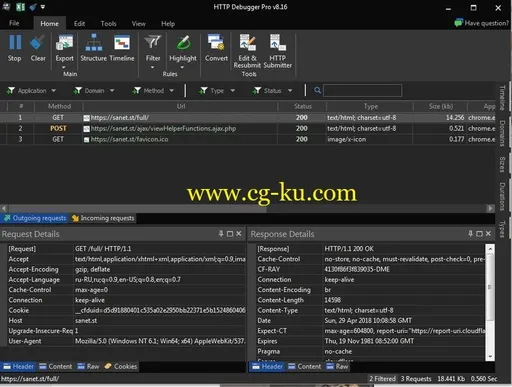Click the horizontal scrollbar of request list

(x=137, y=208)
